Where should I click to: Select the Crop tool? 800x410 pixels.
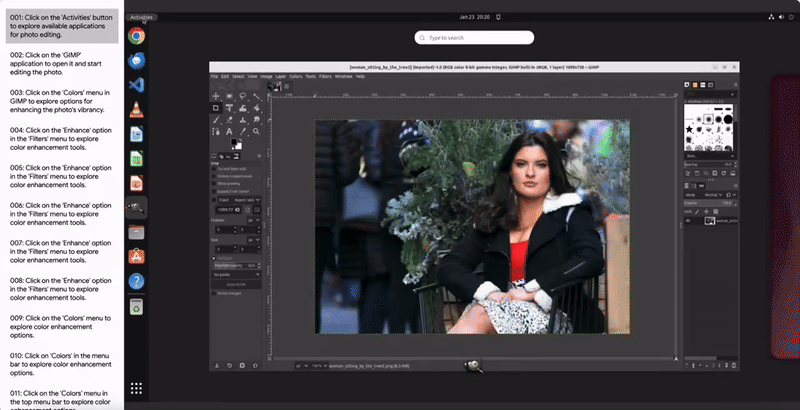pyautogui.click(x=216, y=108)
